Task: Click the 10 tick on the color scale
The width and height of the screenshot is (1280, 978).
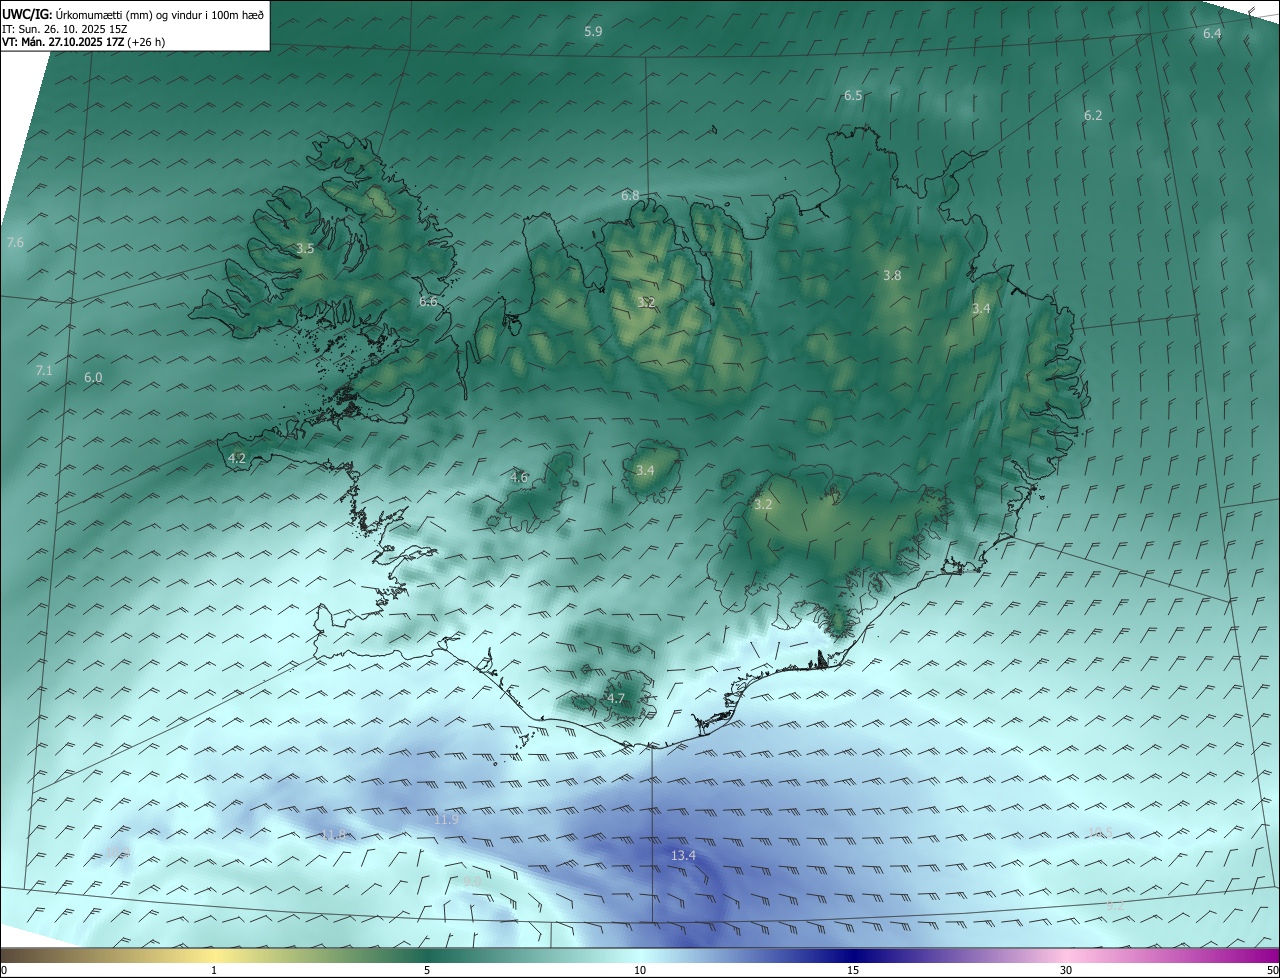Action: [x=640, y=970]
